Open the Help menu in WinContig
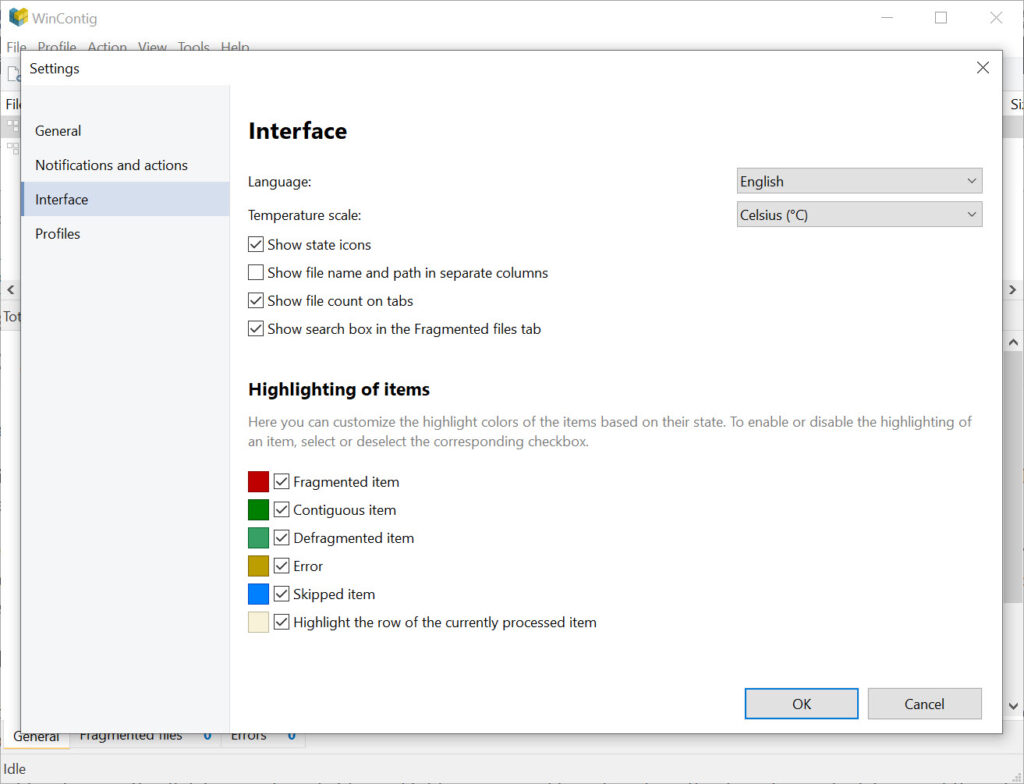Viewport: 1024px width, 784px height. [x=234, y=46]
